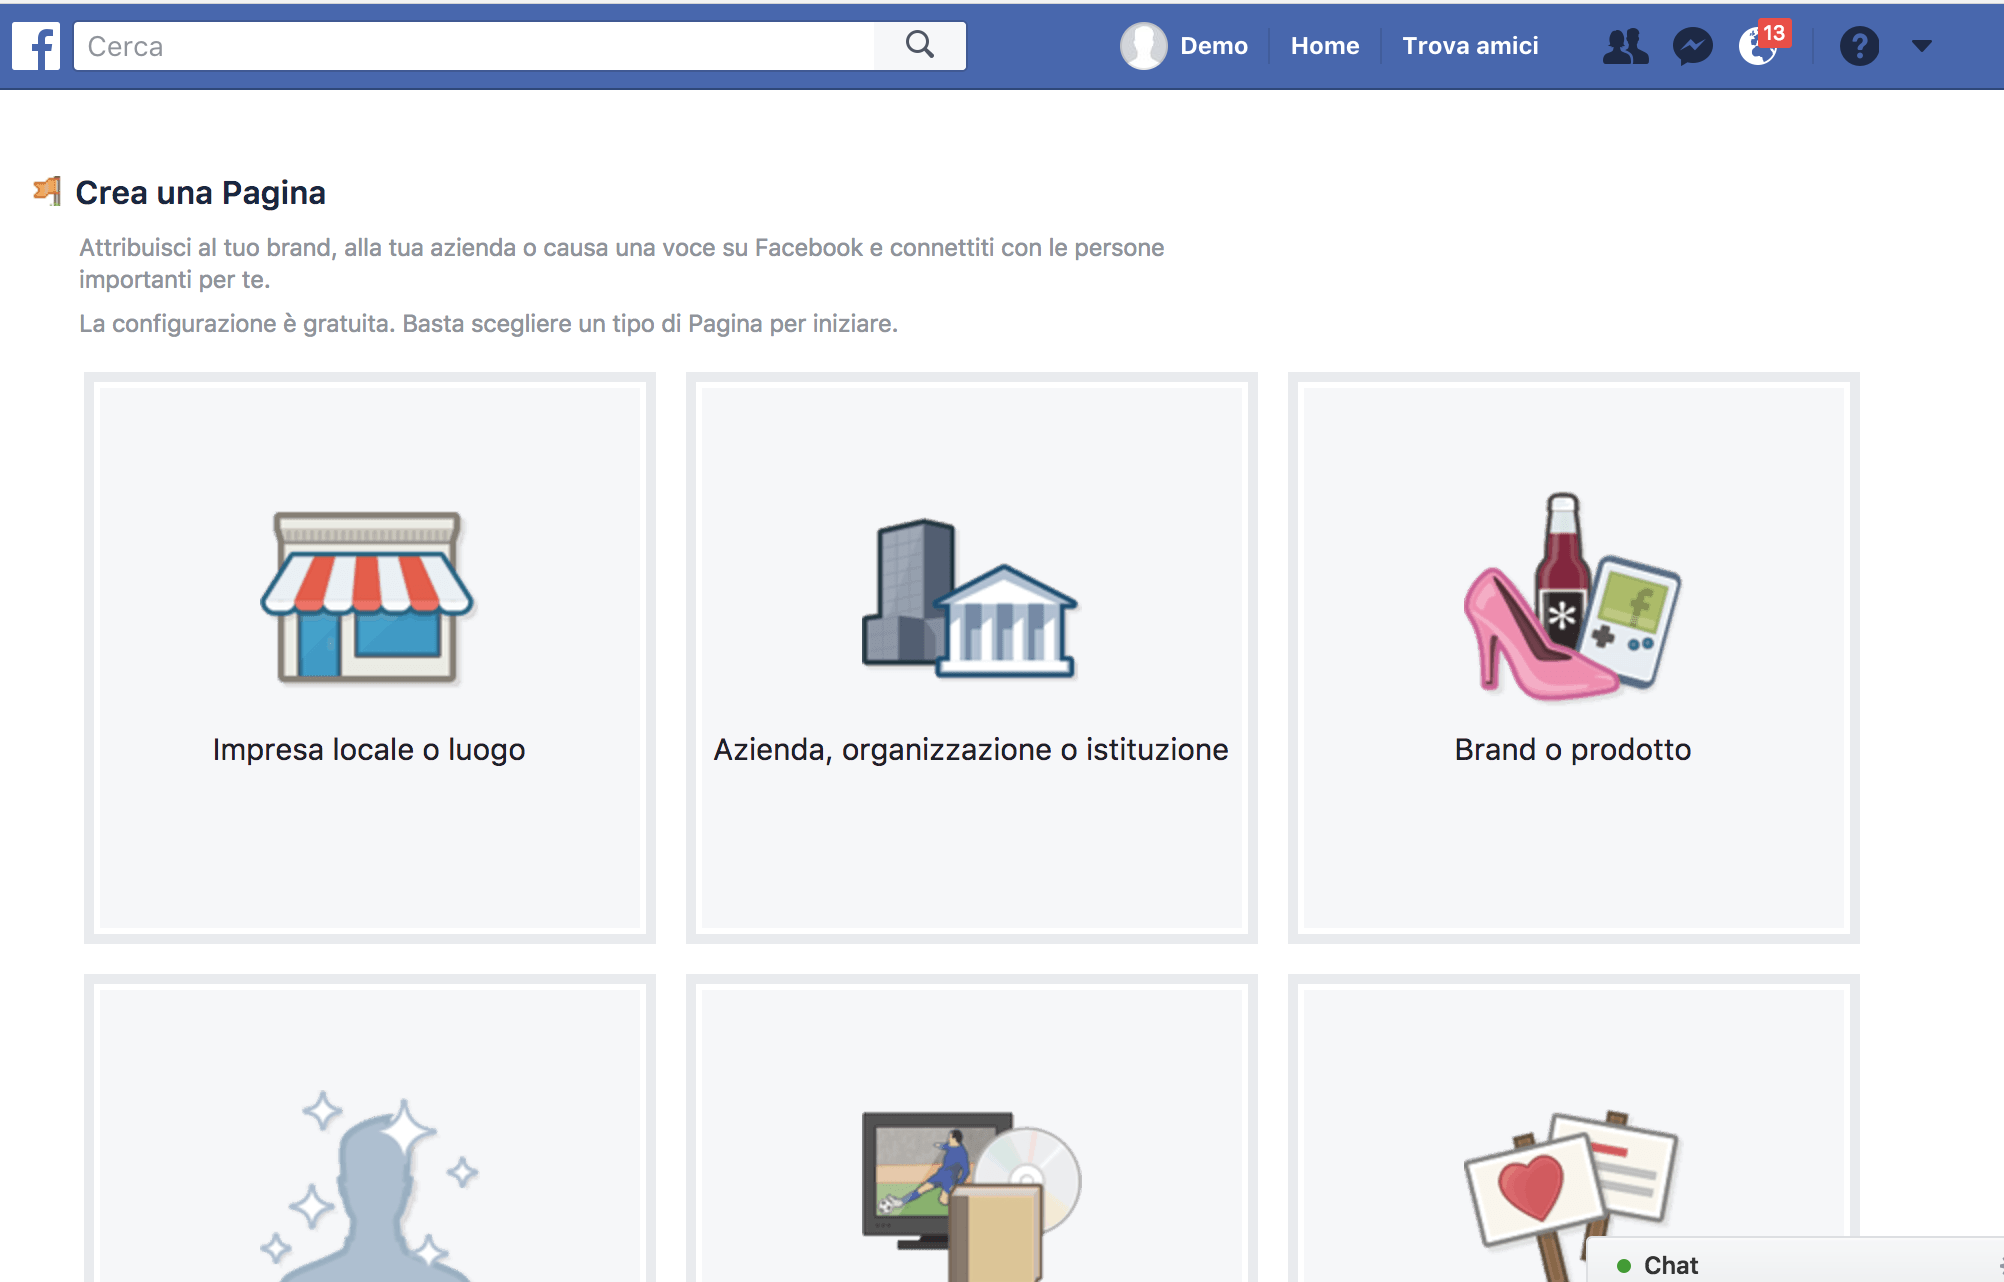Open friend requests icon
This screenshot has height=1282, width=2004.
click(x=1625, y=46)
